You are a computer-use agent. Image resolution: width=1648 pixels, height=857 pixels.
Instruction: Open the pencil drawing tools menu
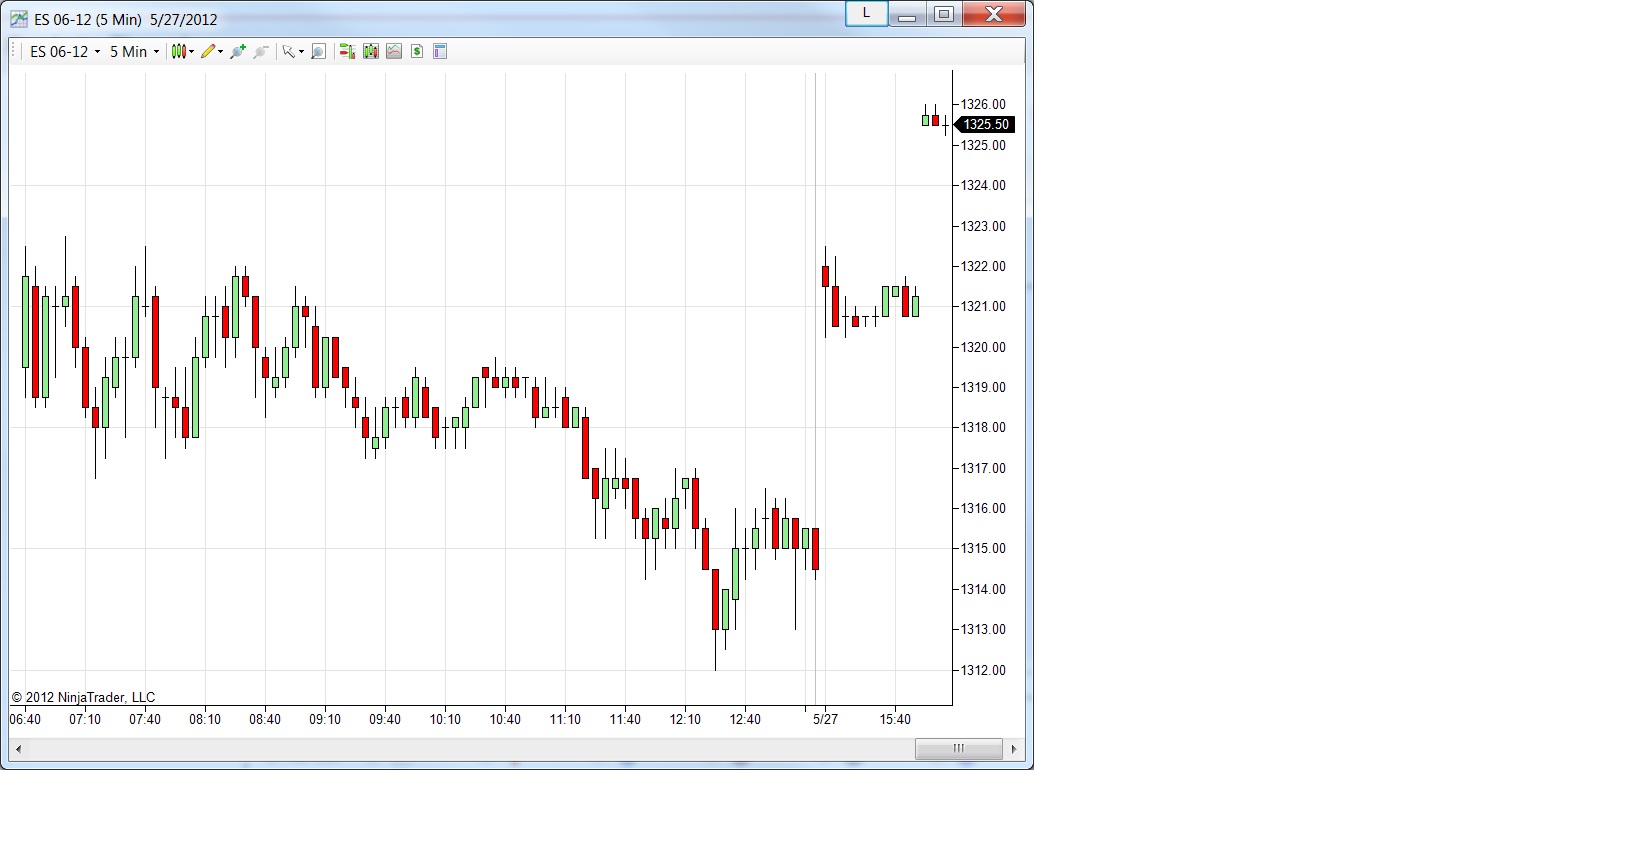pyautogui.click(x=211, y=52)
